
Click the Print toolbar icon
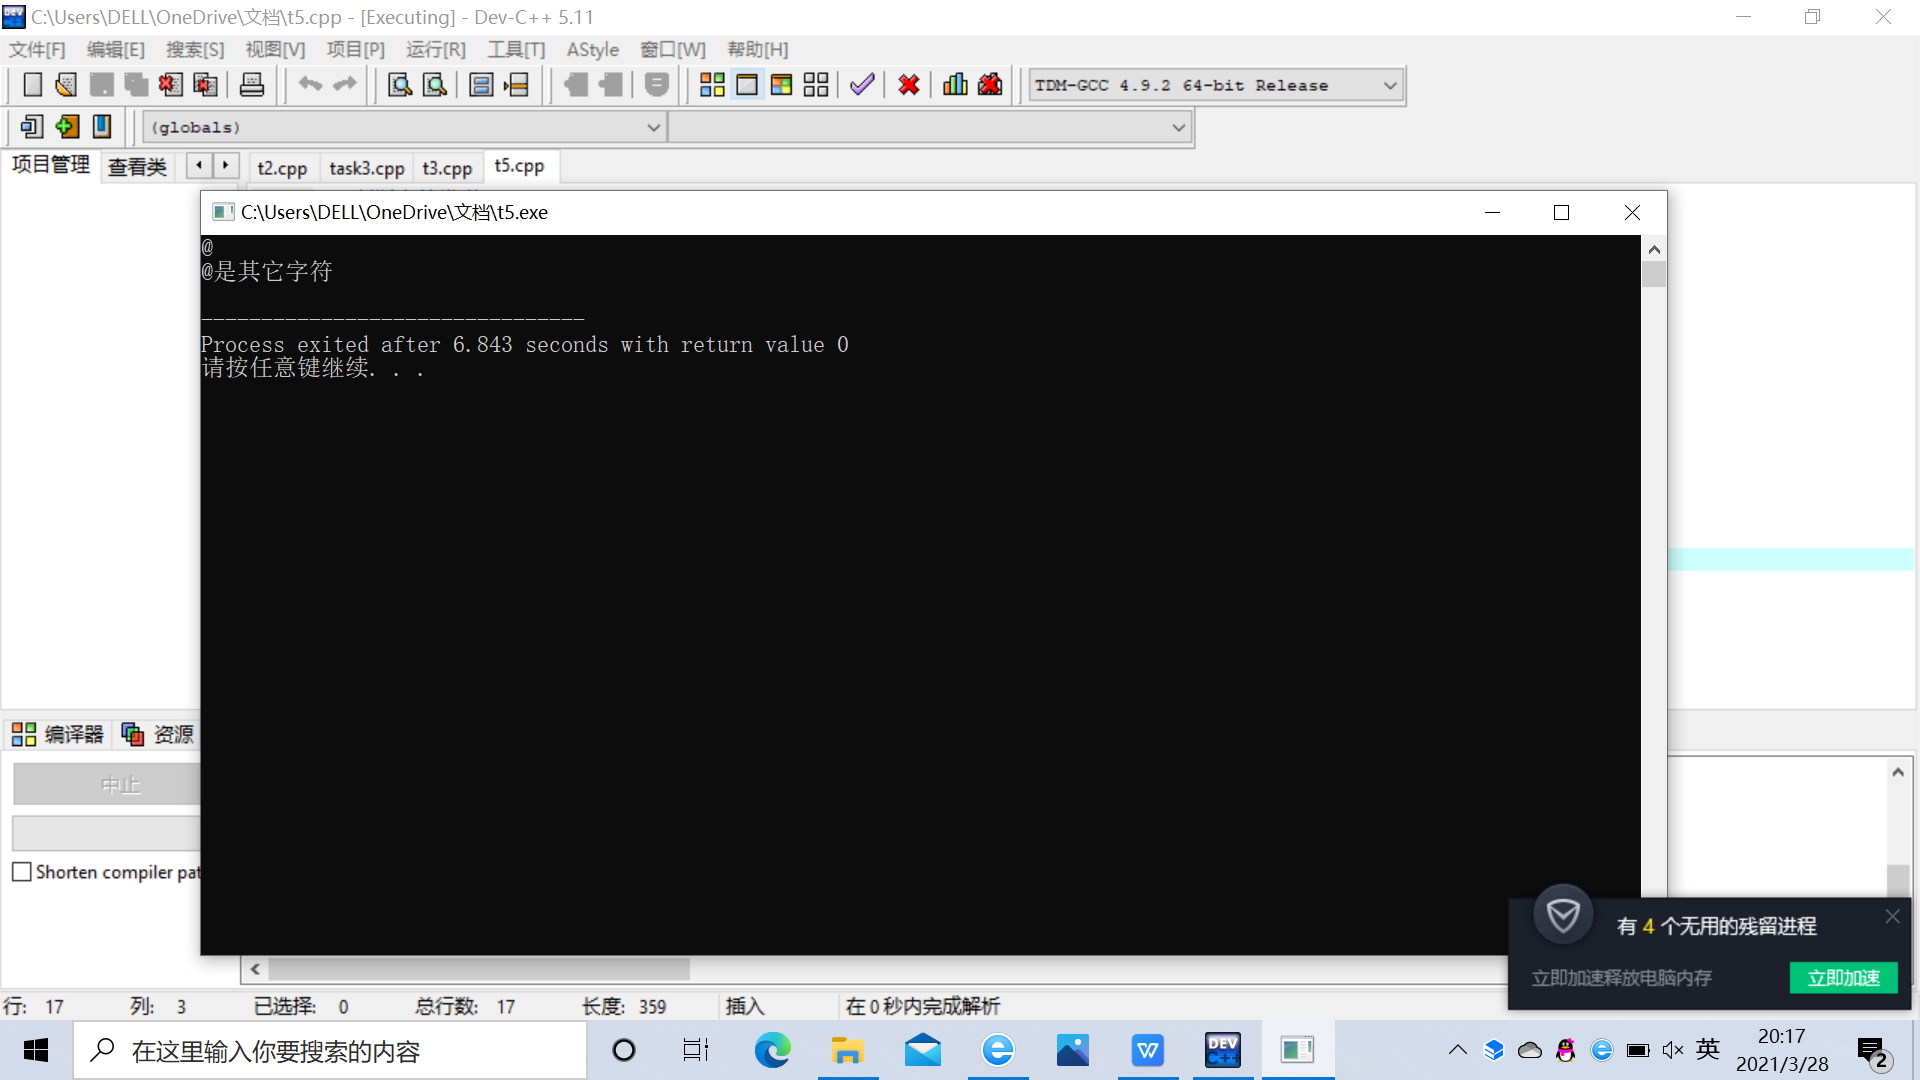click(x=252, y=85)
